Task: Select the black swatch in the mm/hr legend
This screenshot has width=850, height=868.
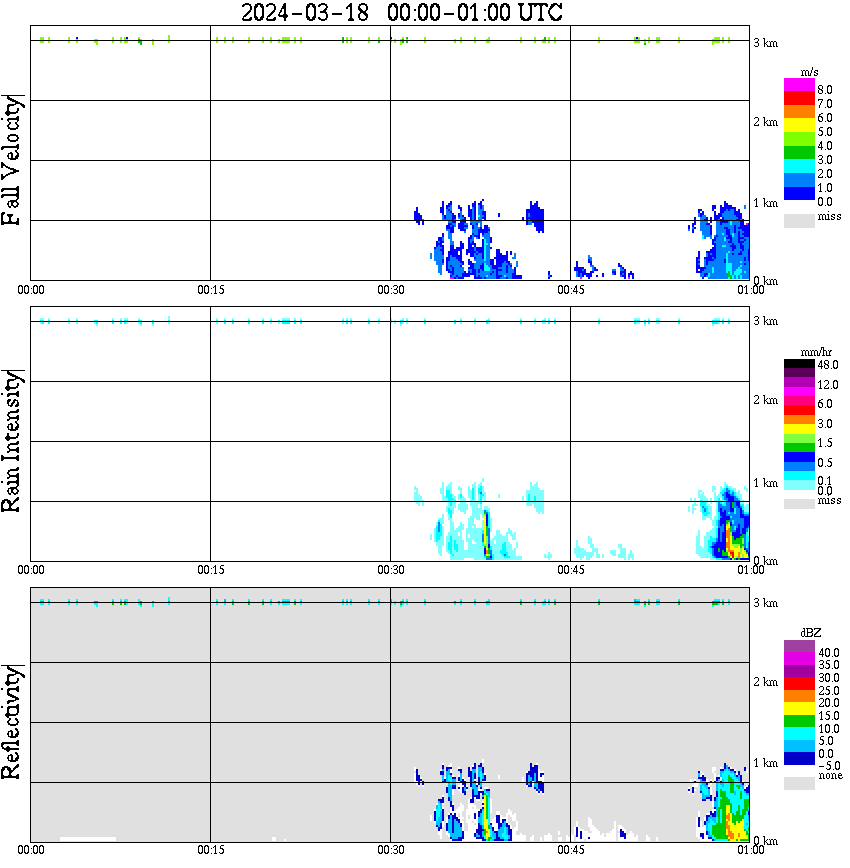Action: (x=800, y=364)
